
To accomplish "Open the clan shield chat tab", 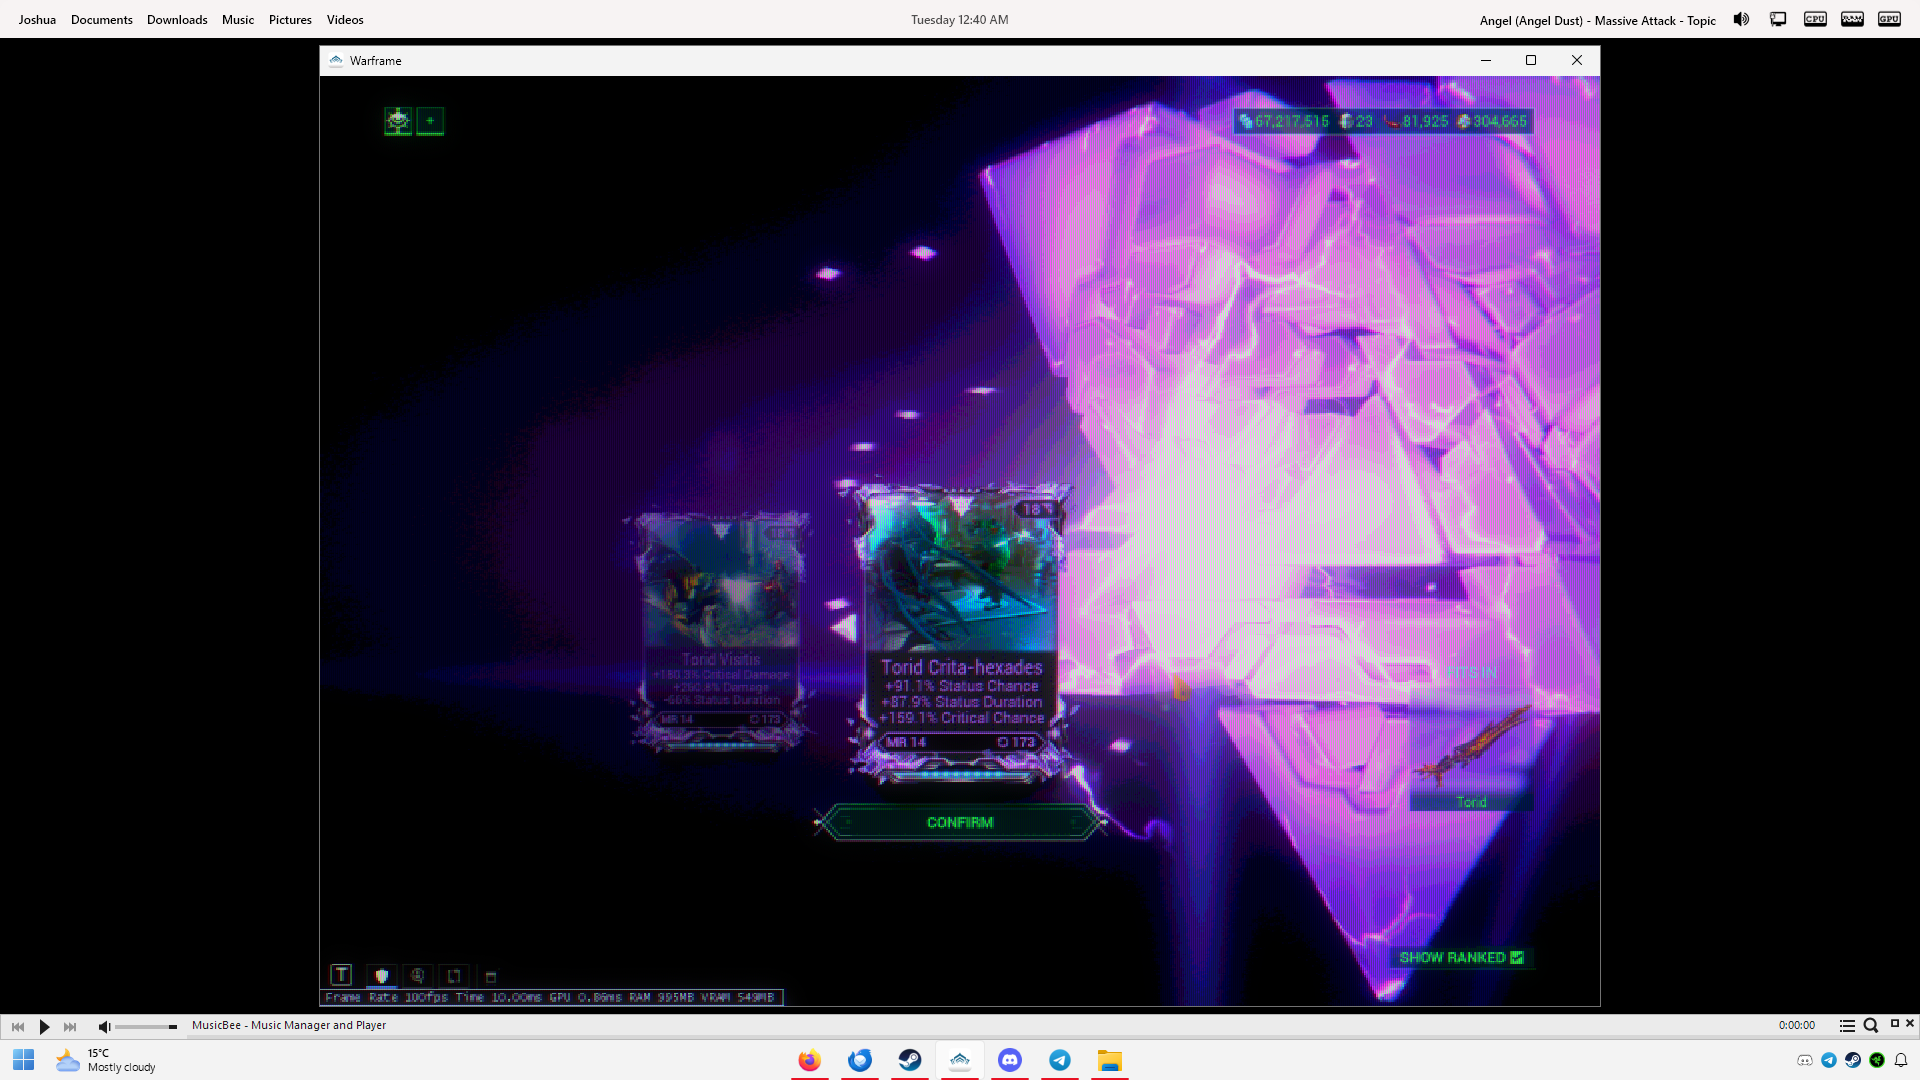I will (x=381, y=976).
